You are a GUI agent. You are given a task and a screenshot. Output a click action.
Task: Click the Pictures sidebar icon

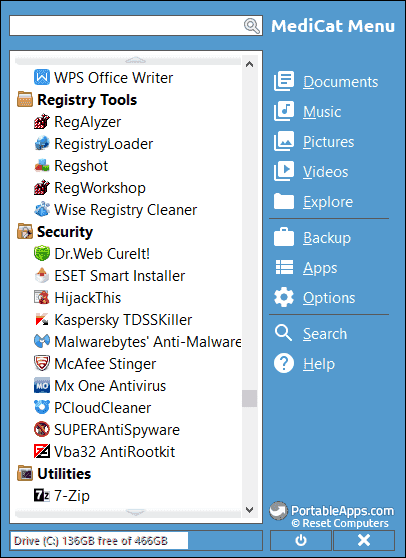click(284, 141)
